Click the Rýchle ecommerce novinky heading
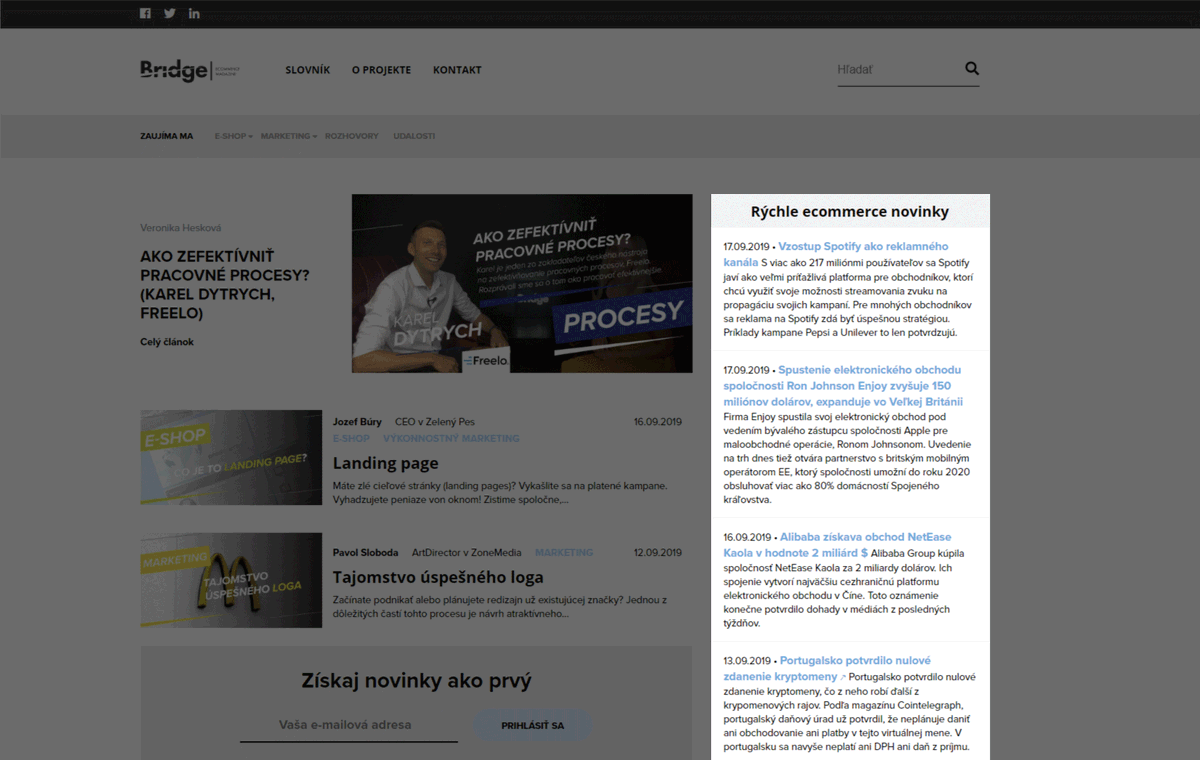The height and width of the screenshot is (760, 1200). pyautogui.click(x=850, y=212)
